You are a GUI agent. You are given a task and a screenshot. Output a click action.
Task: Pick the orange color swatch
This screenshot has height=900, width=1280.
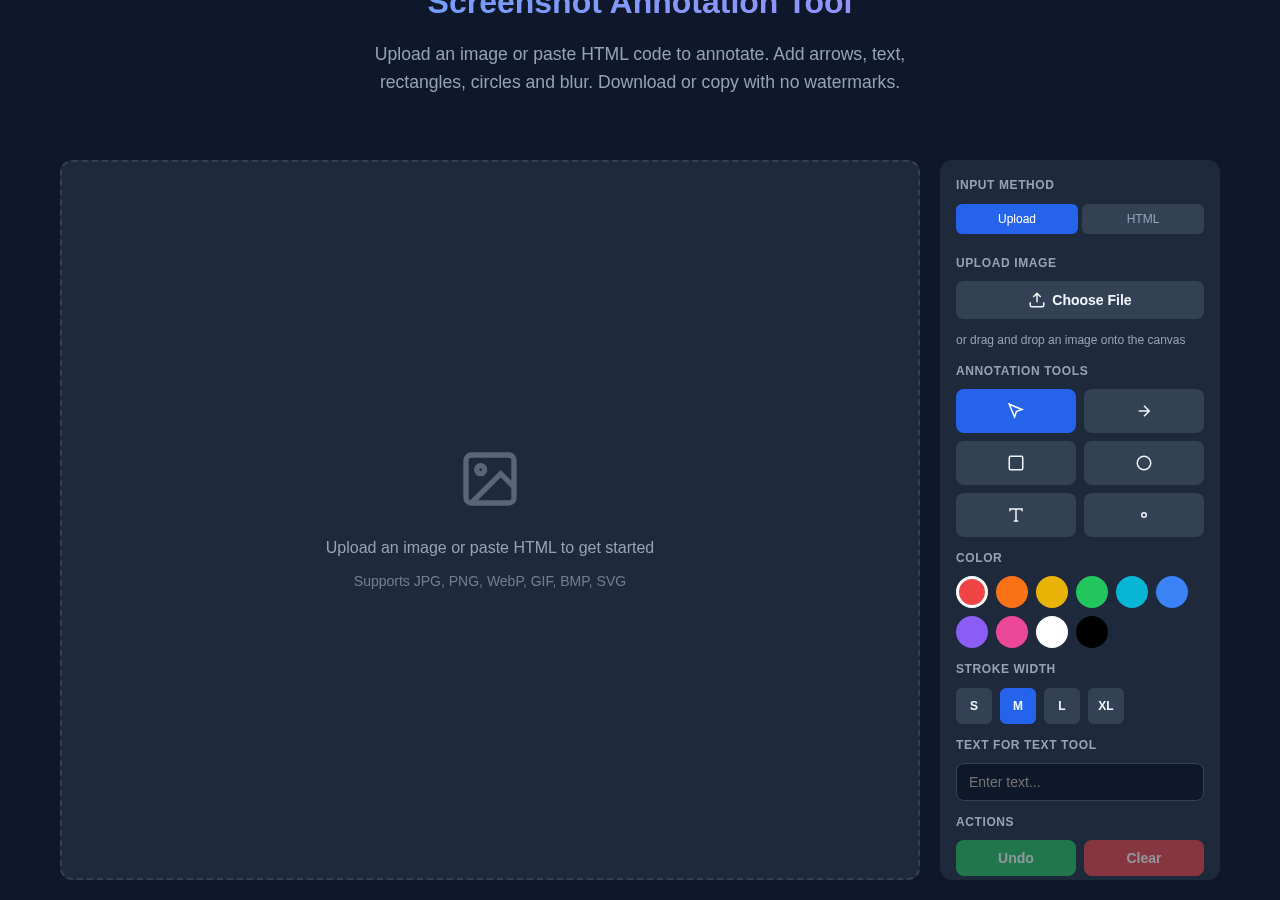(x=1012, y=592)
